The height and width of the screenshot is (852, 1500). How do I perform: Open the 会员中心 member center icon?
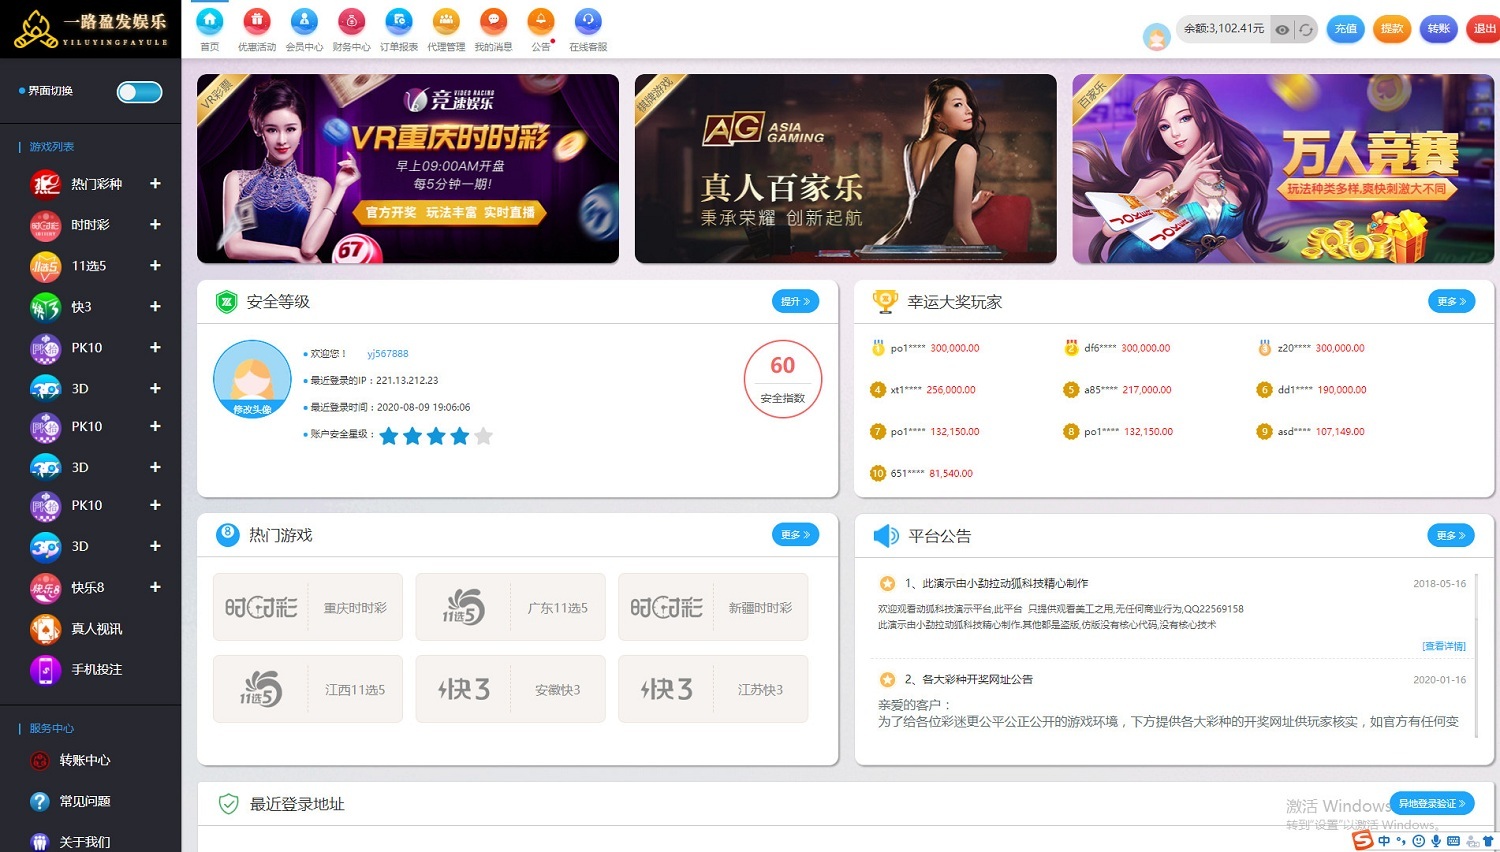coord(304,22)
